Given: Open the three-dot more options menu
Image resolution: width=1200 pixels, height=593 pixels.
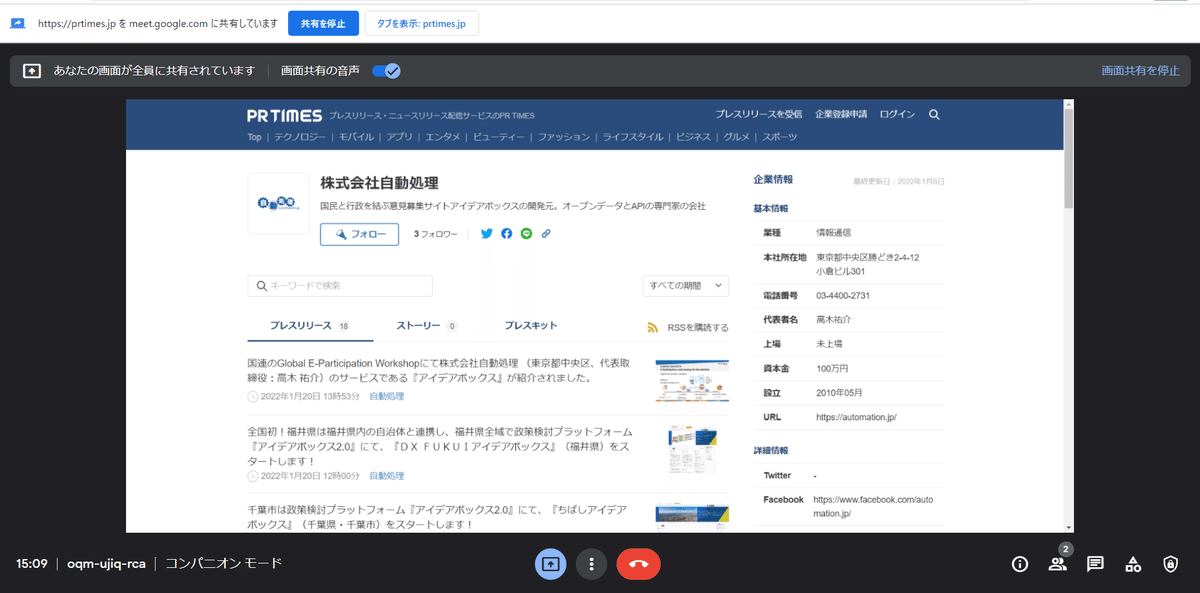Looking at the screenshot, I should click(592, 564).
